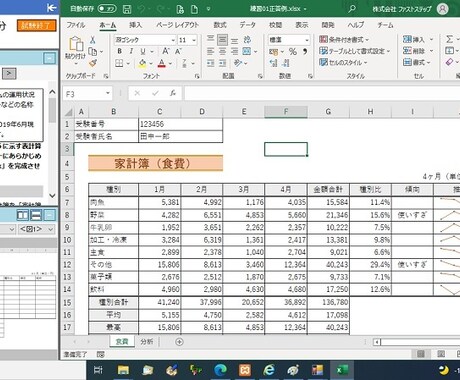Click the Cut scissors icon
The height and width of the screenshot is (380, 460).
coord(93,40)
